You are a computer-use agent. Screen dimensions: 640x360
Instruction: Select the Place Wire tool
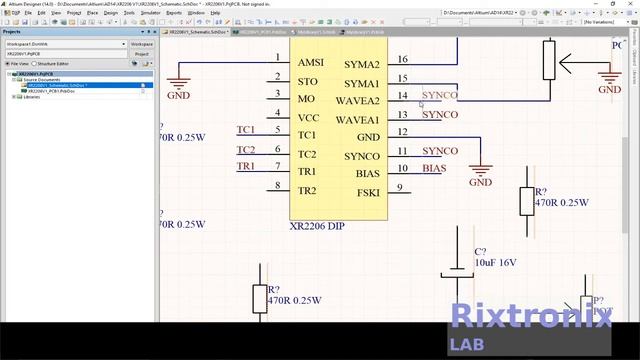point(251,22)
